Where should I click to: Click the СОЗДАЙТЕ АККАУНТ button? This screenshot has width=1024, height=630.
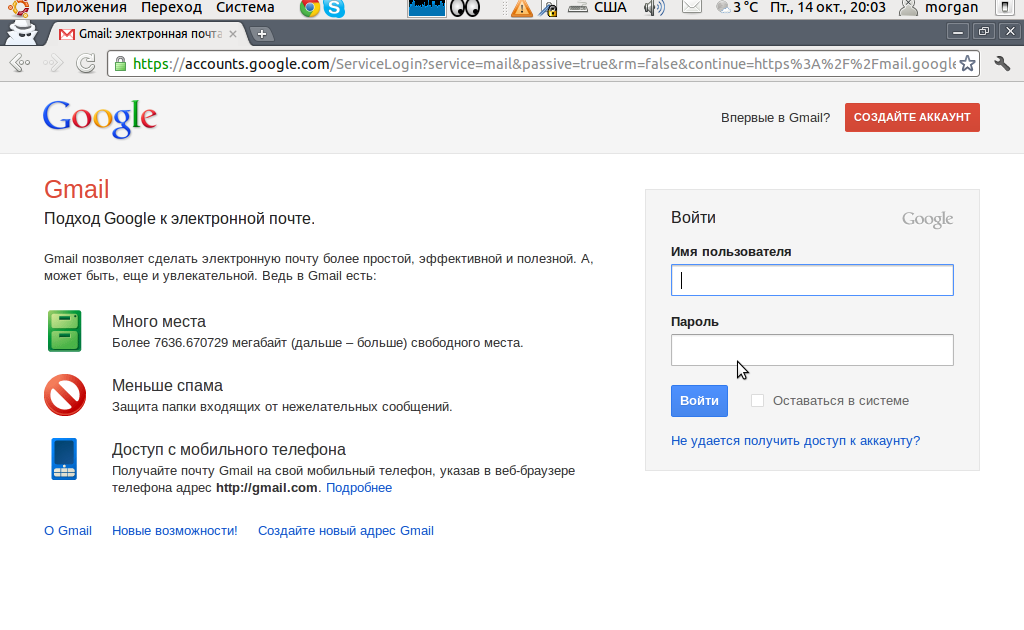point(912,118)
